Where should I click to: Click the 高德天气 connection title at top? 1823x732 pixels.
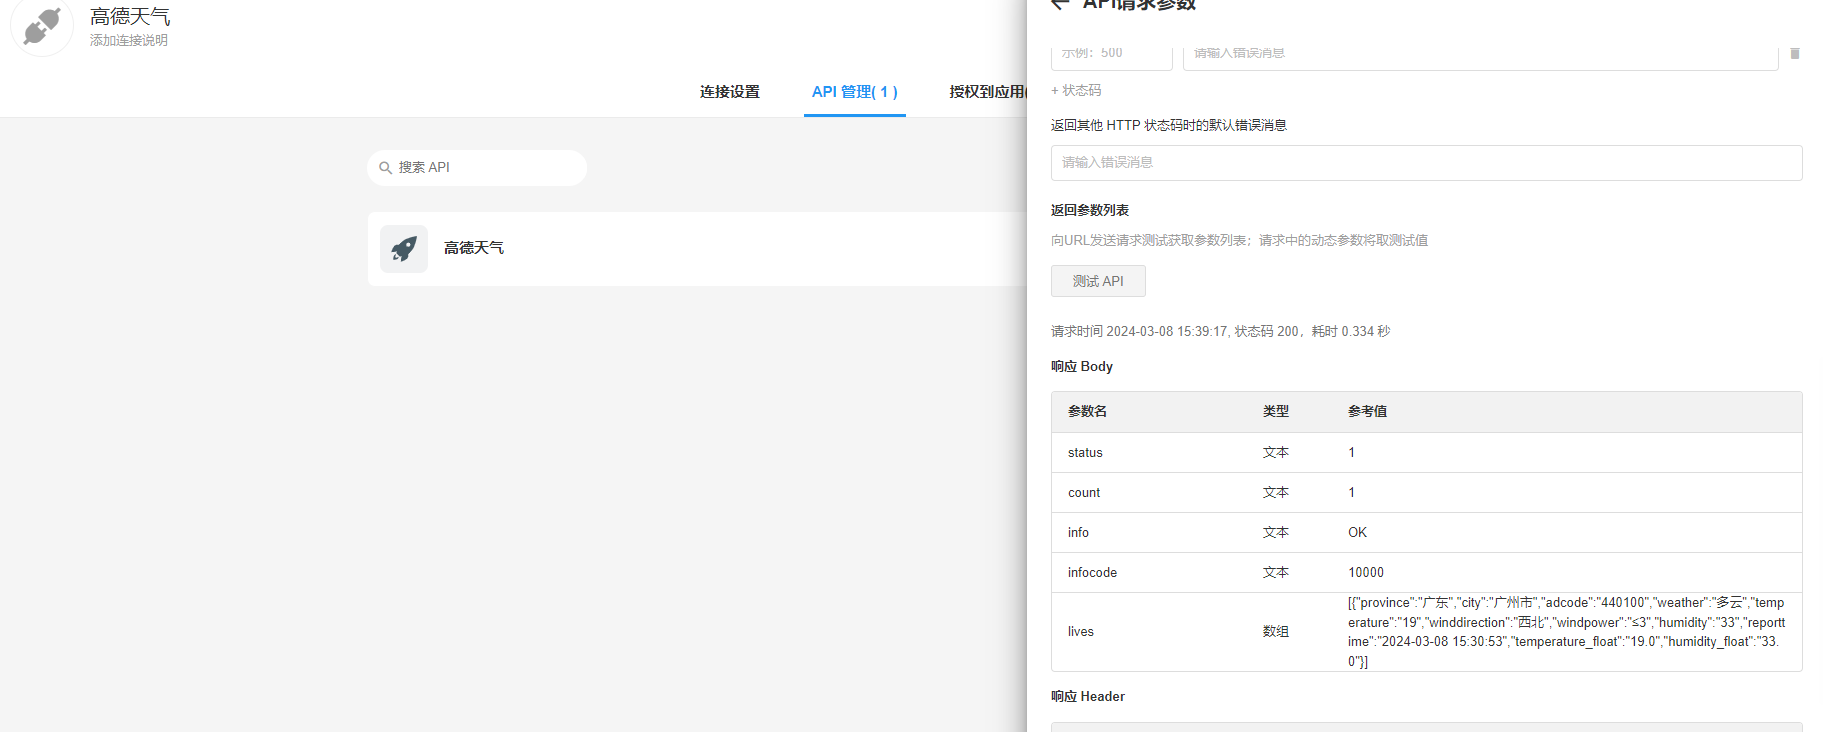coord(130,17)
